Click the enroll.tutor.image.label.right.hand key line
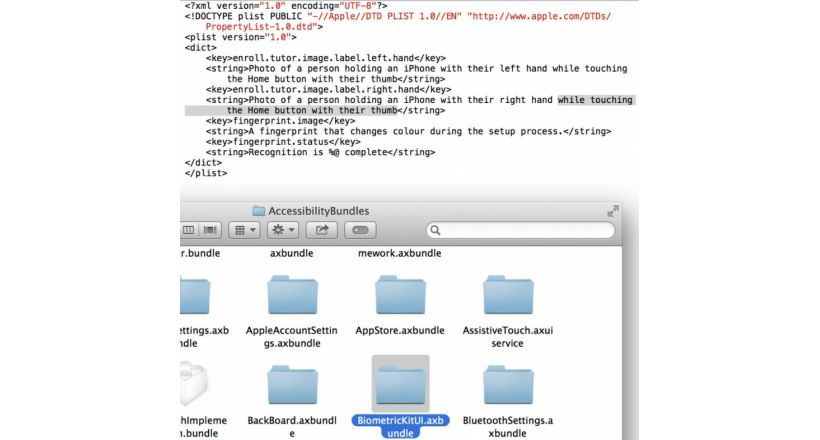Viewport: 820px width, 440px height. [328, 89]
